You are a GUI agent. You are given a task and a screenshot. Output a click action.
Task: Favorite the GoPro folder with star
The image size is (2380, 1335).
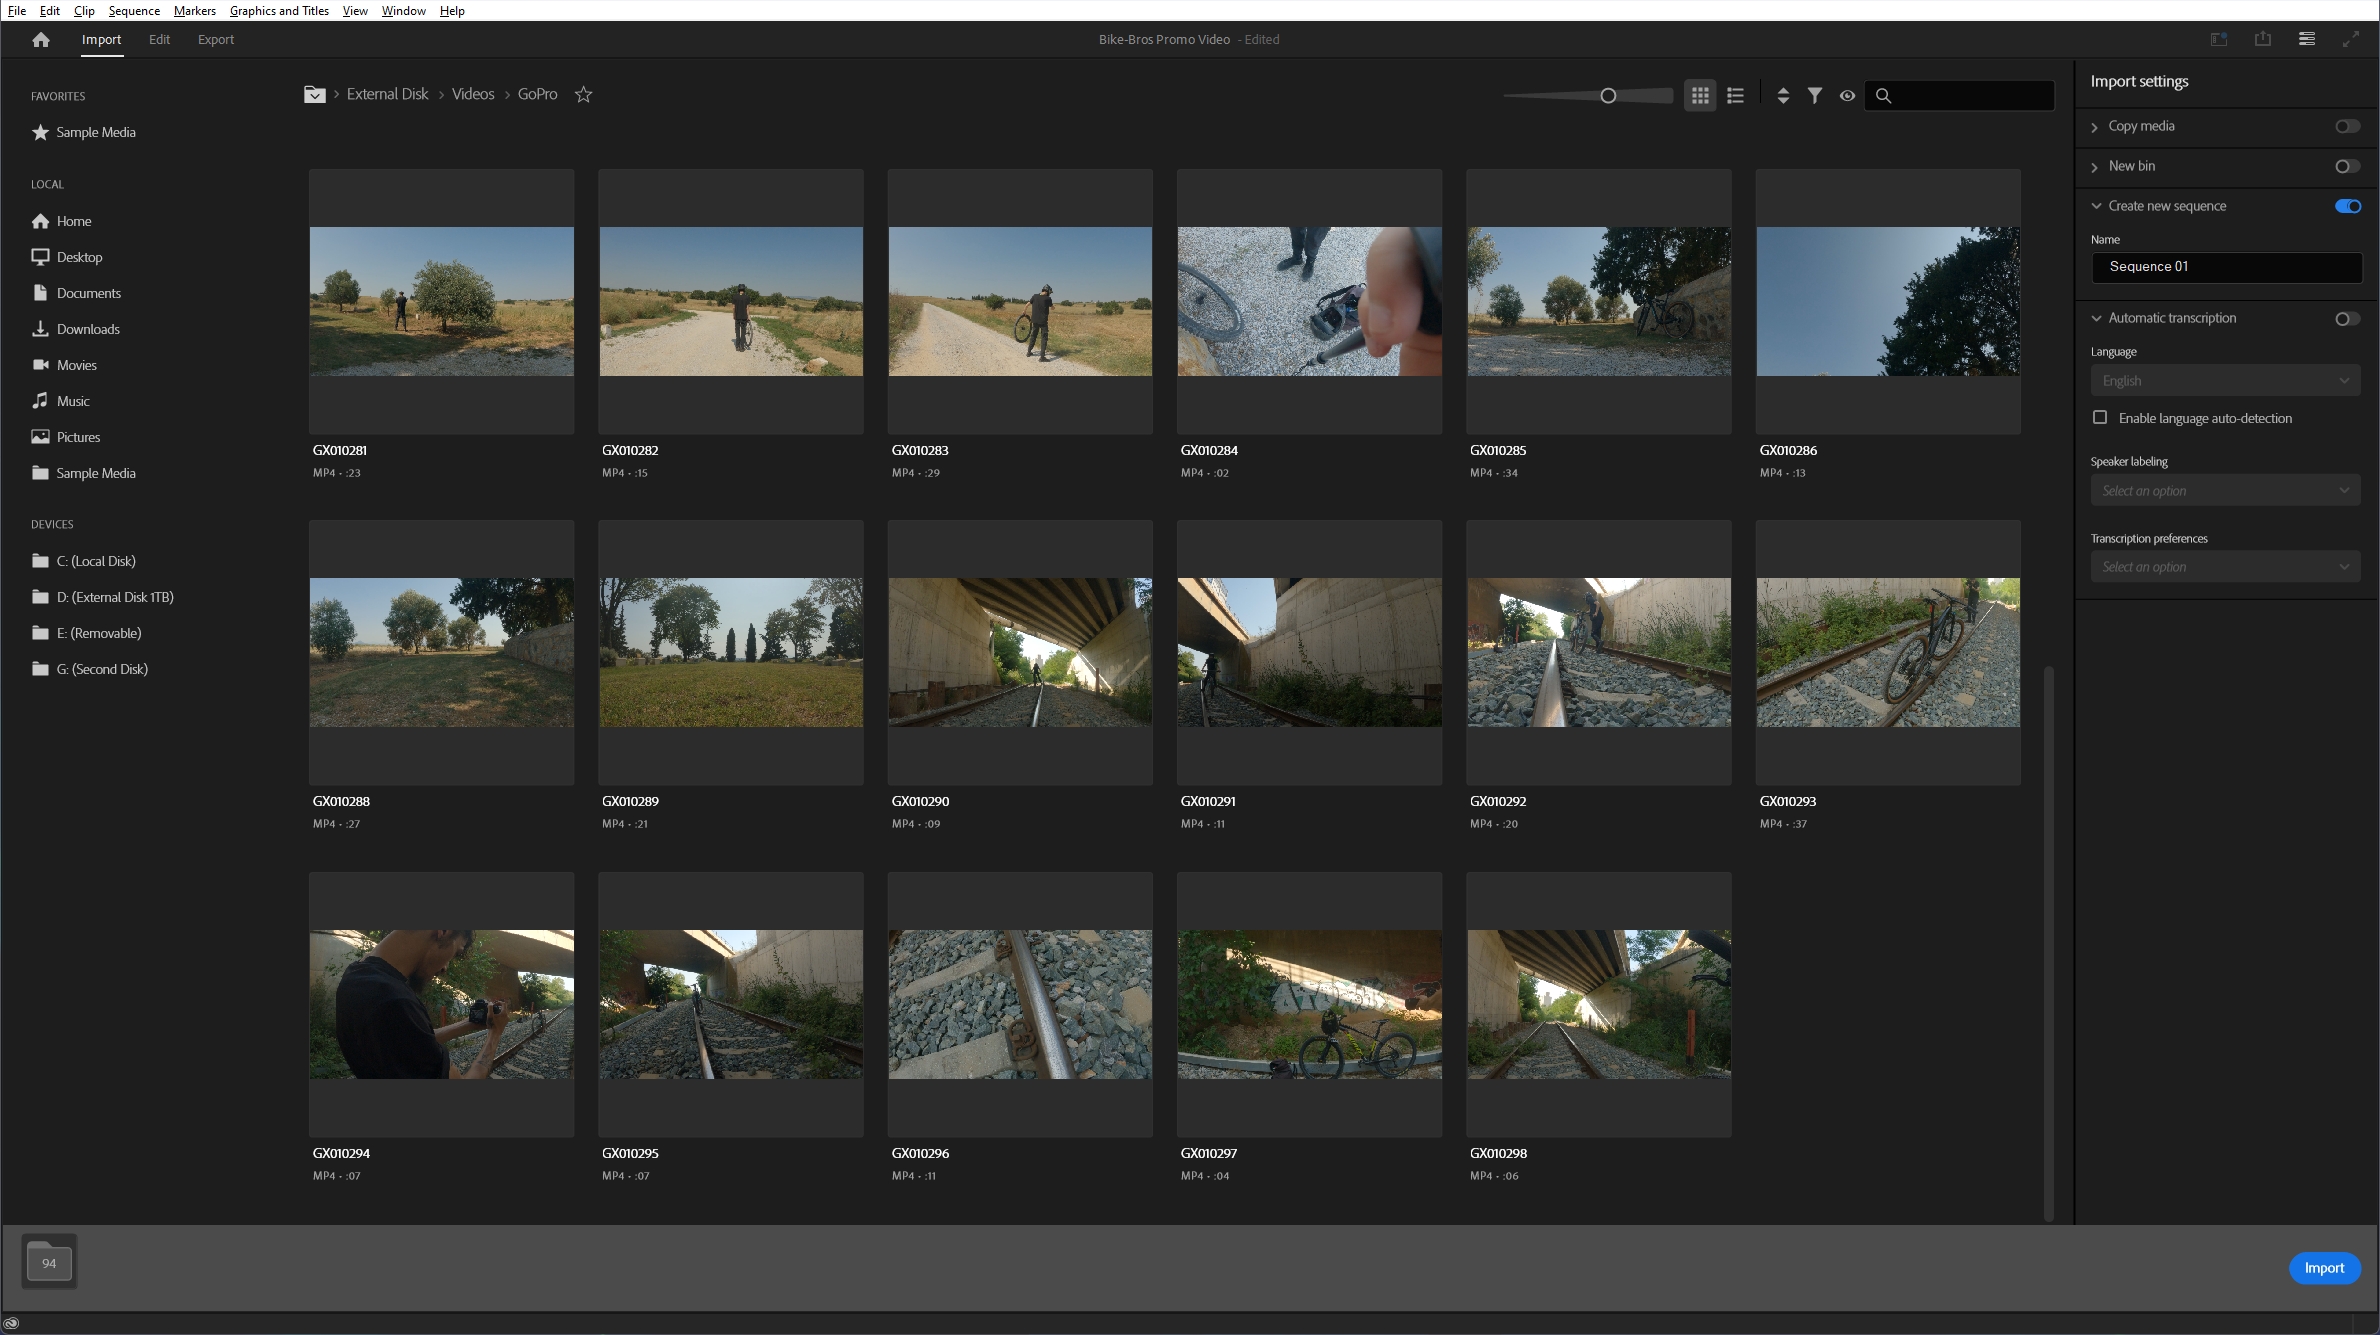coord(584,95)
